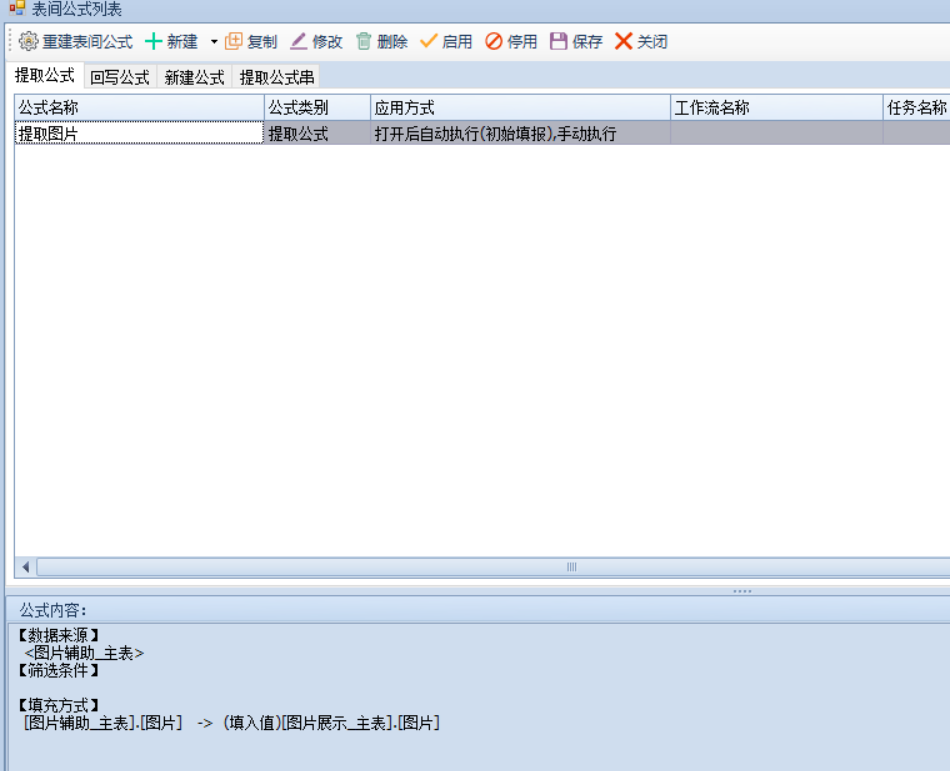950x771 pixels.
Task: Open the 回写公式 tab
Action: tap(119, 77)
